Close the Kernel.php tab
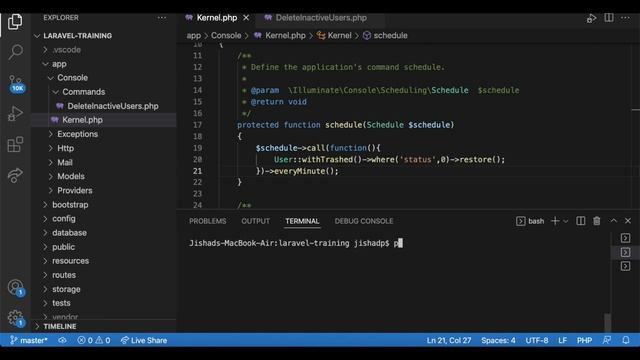 pos(246,18)
